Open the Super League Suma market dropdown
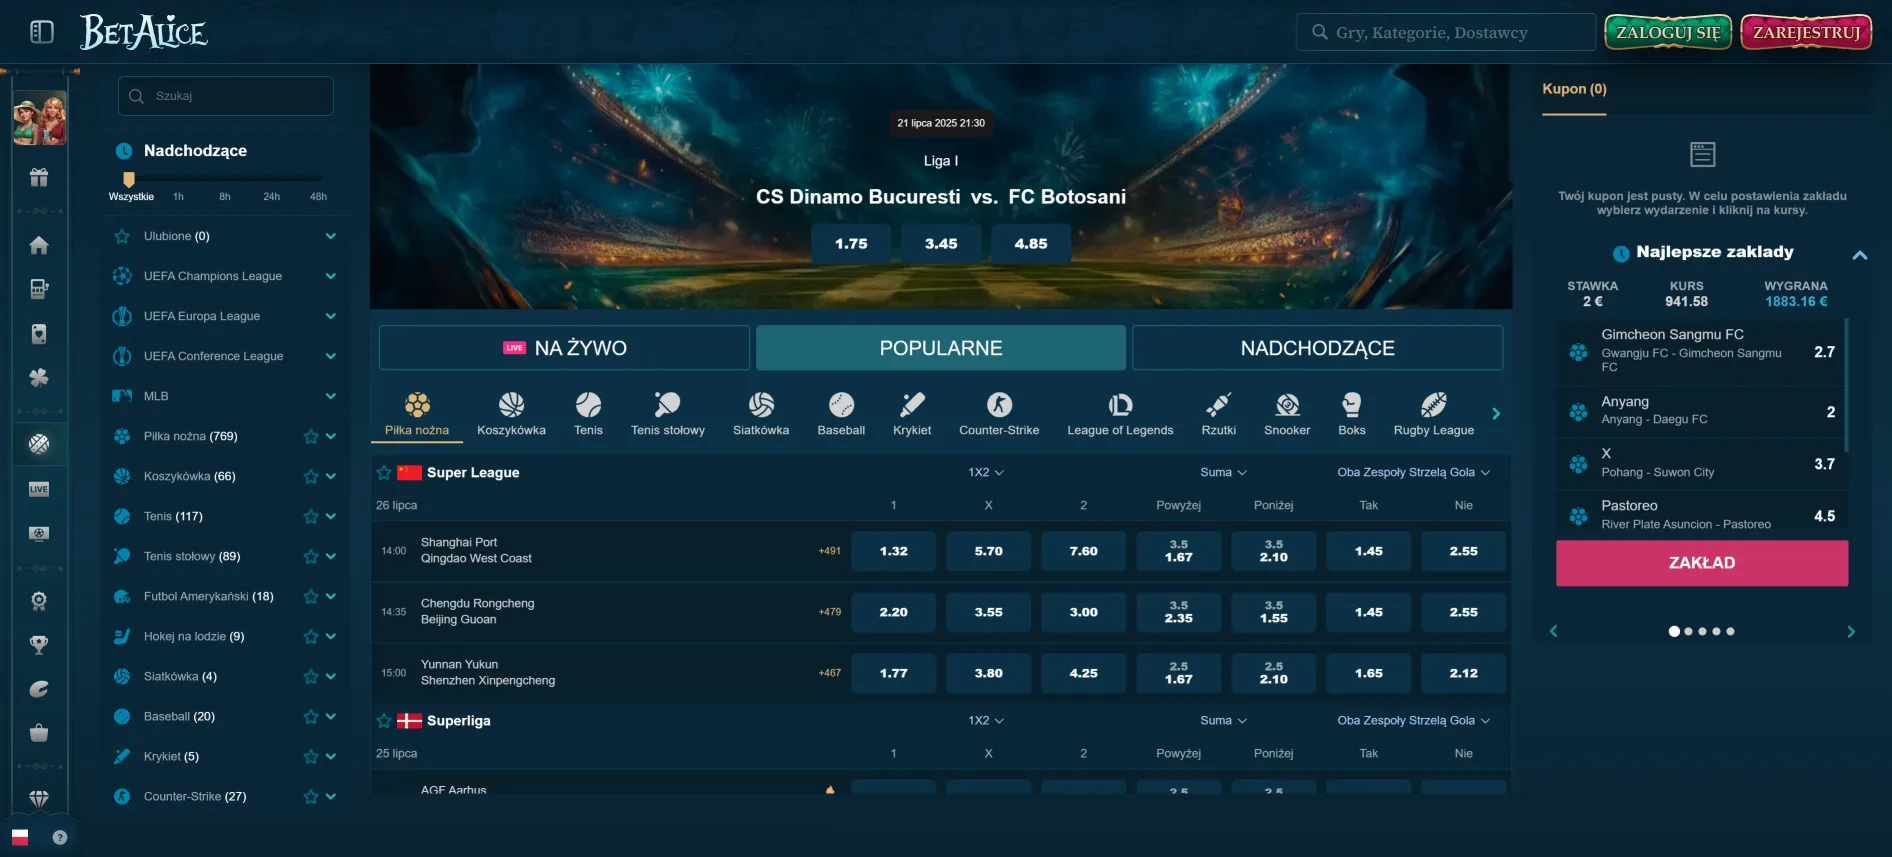 coord(1223,472)
